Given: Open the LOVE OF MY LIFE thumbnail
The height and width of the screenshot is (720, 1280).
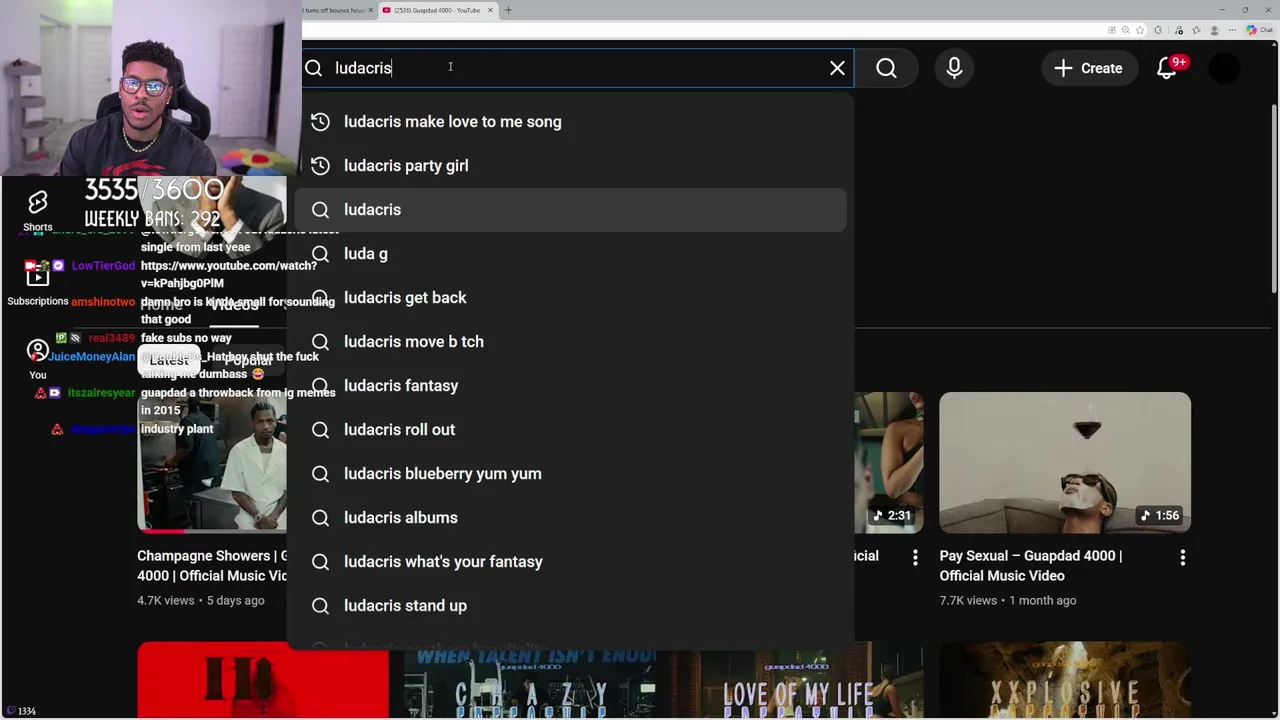Looking at the screenshot, I should tap(798, 680).
